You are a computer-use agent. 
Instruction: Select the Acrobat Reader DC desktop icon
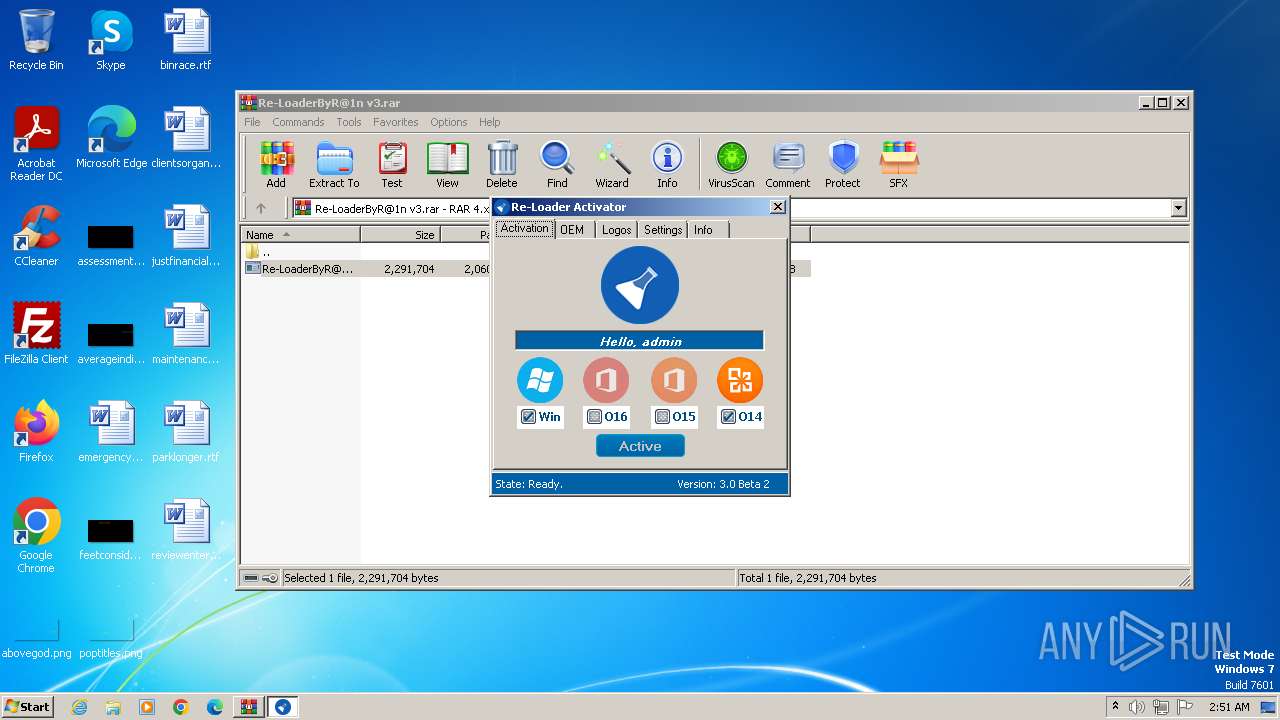(x=36, y=144)
